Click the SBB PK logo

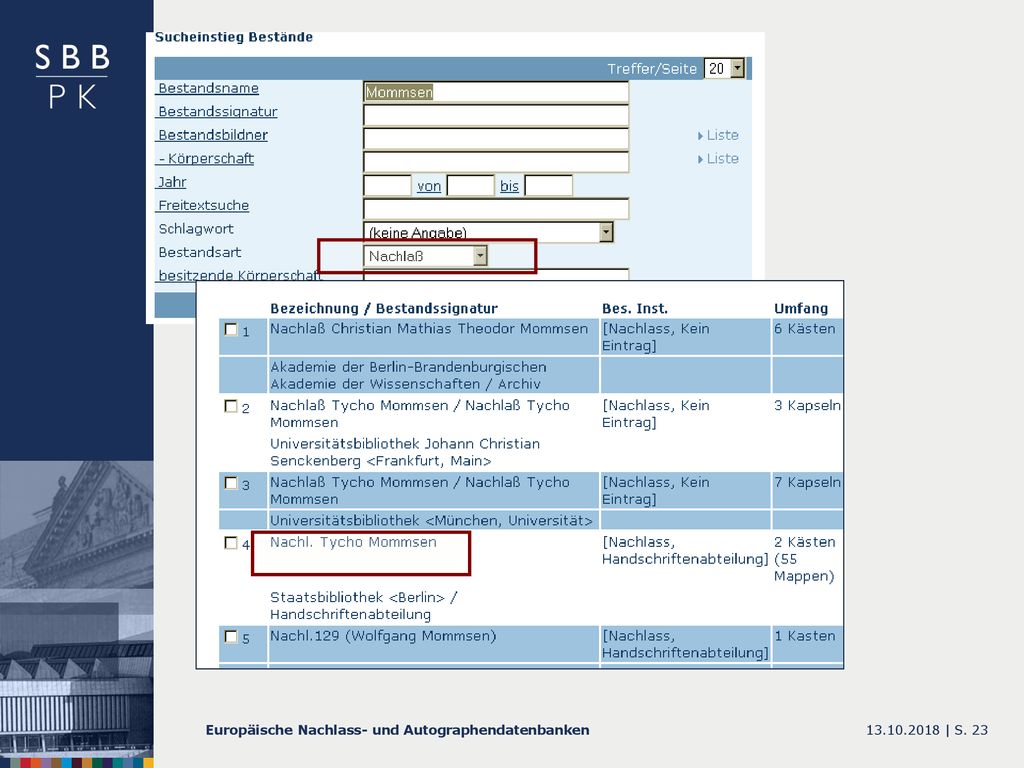(72, 76)
